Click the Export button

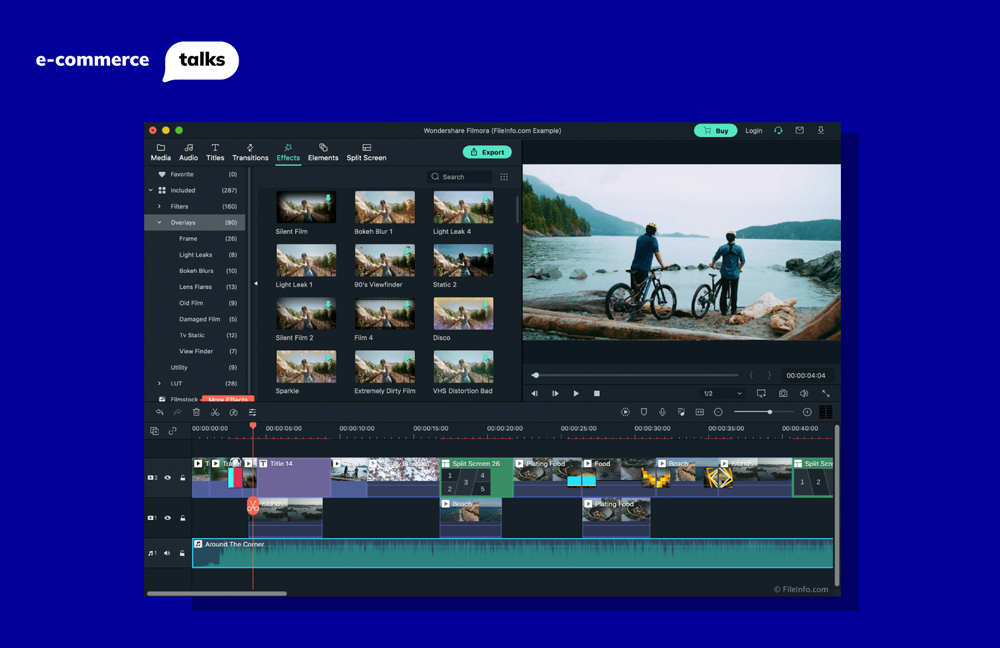[x=488, y=151]
